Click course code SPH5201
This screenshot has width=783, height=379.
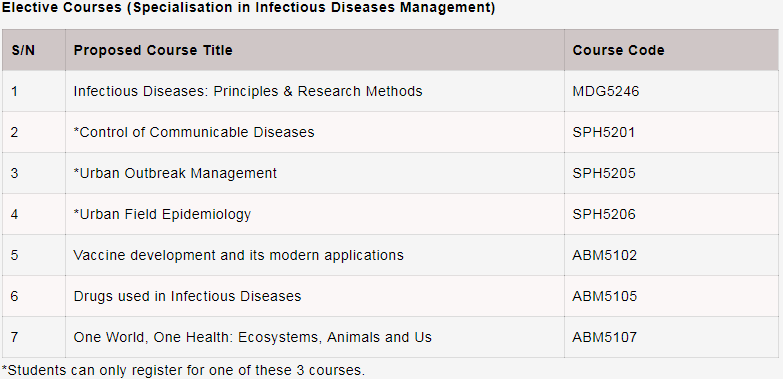[603, 132]
